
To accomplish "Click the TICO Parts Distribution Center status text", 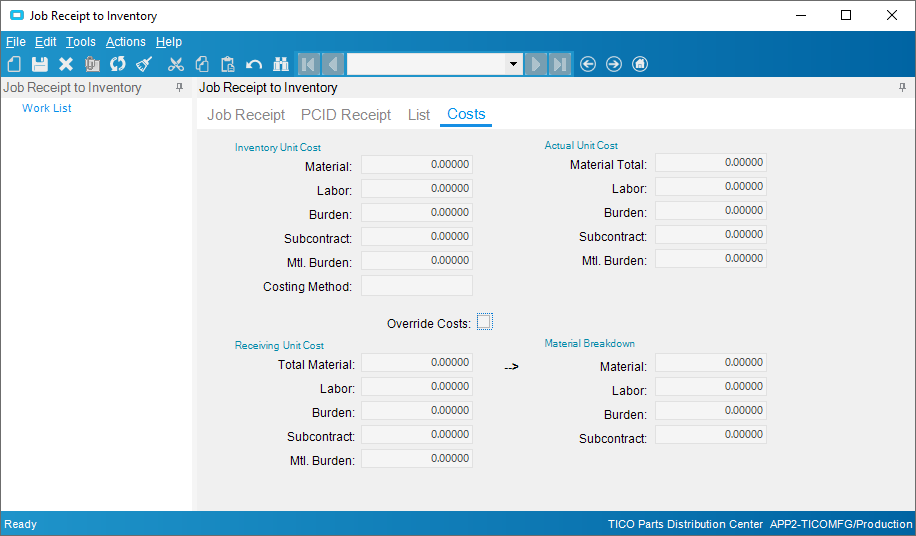I will coord(685,524).
